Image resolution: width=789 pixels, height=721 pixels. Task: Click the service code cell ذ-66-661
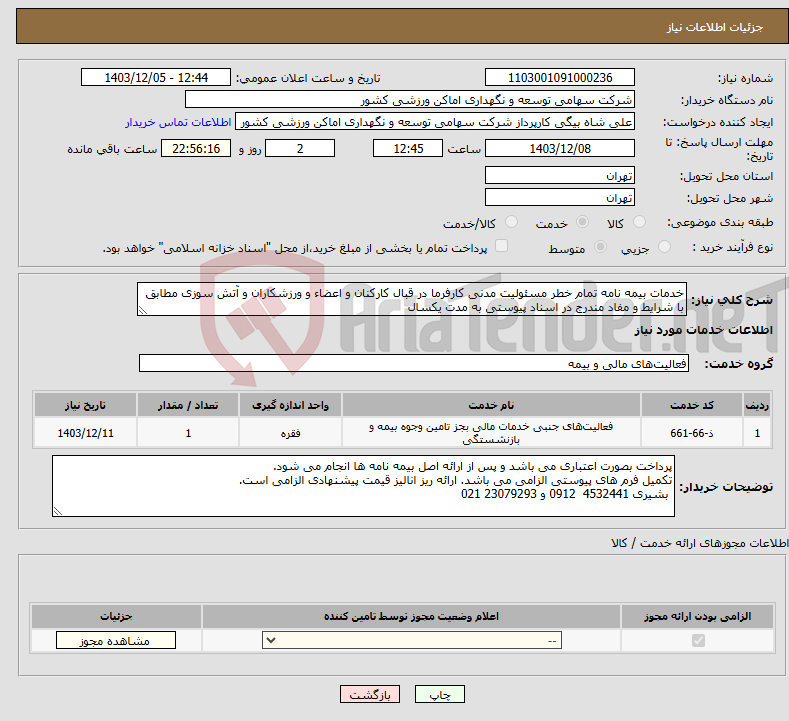tap(692, 433)
